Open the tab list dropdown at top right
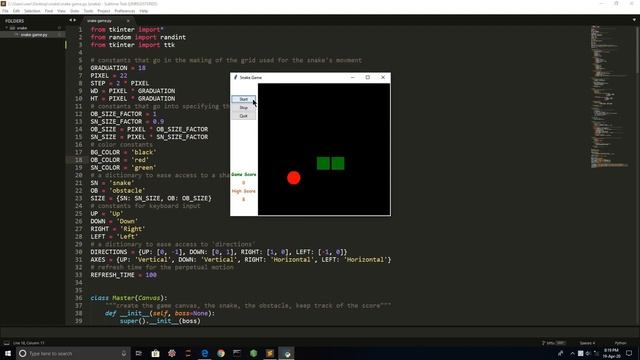The width and height of the screenshot is (640, 360). tap(634, 20)
